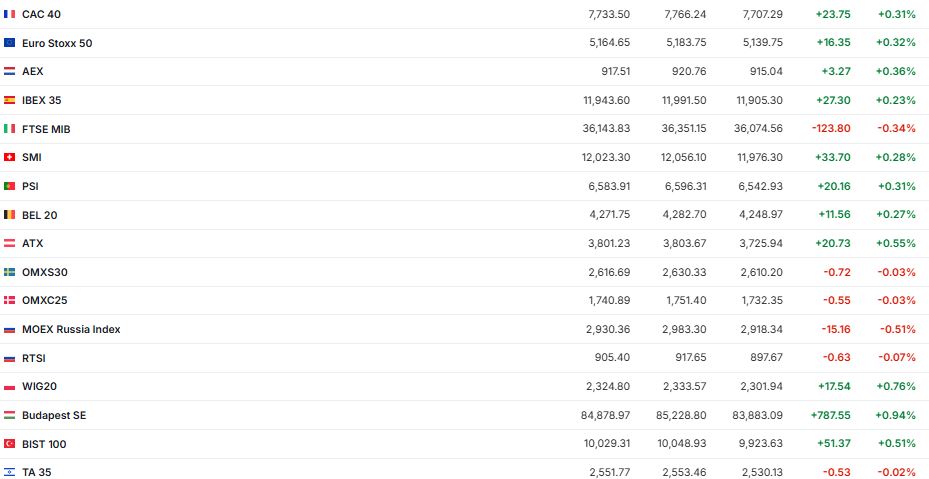Screen dimensions: 929x479
Task: Select the MOEX Russia Index link
Action: (x=71, y=329)
